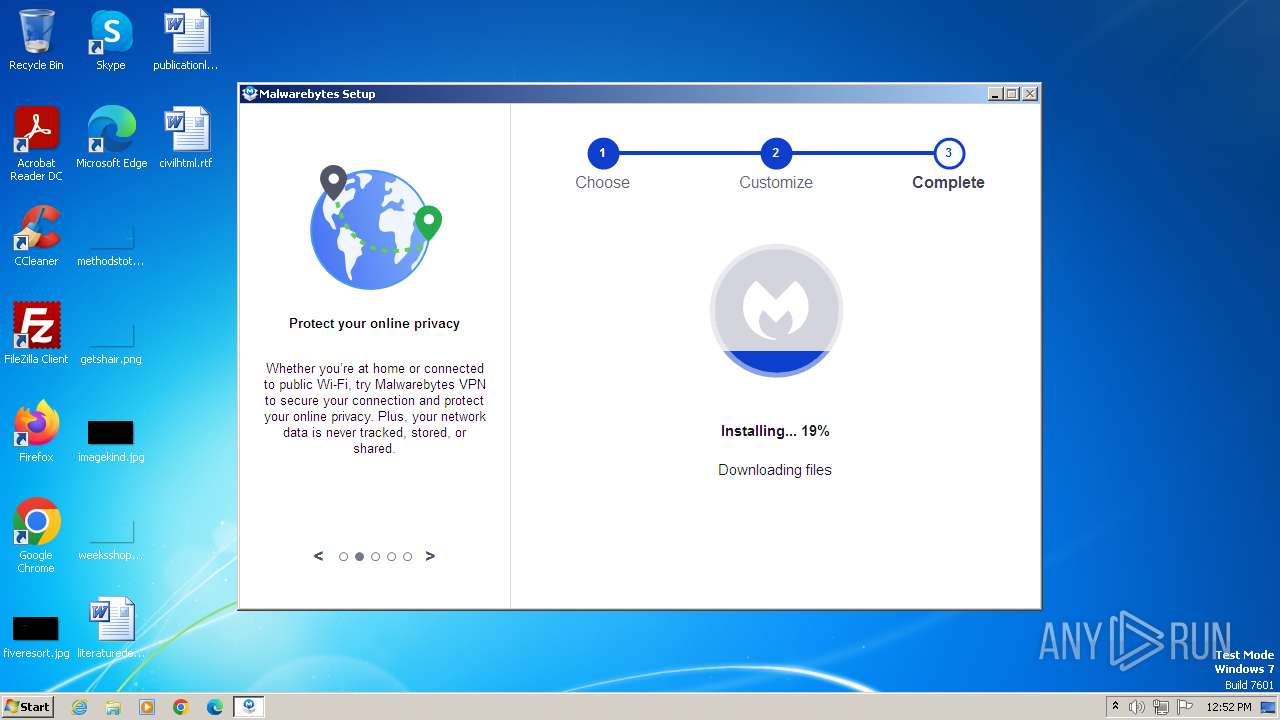Open the media player taskbar icon
Image resolution: width=1280 pixels, height=720 pixels.
(x=147, y=707)
